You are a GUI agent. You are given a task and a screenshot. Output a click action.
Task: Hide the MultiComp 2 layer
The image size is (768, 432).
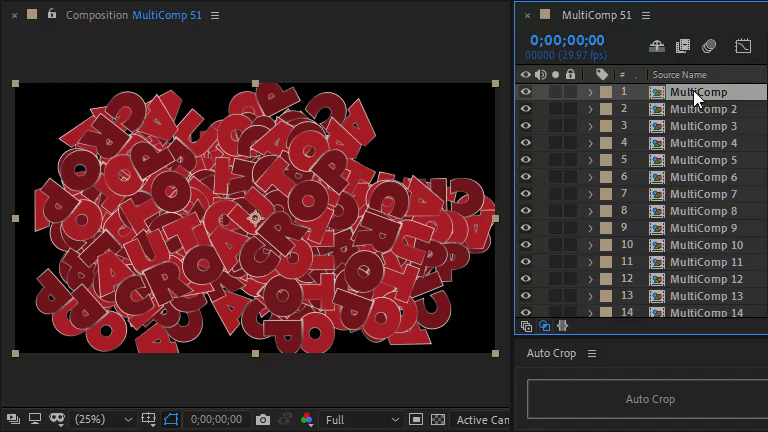[526, 109]
